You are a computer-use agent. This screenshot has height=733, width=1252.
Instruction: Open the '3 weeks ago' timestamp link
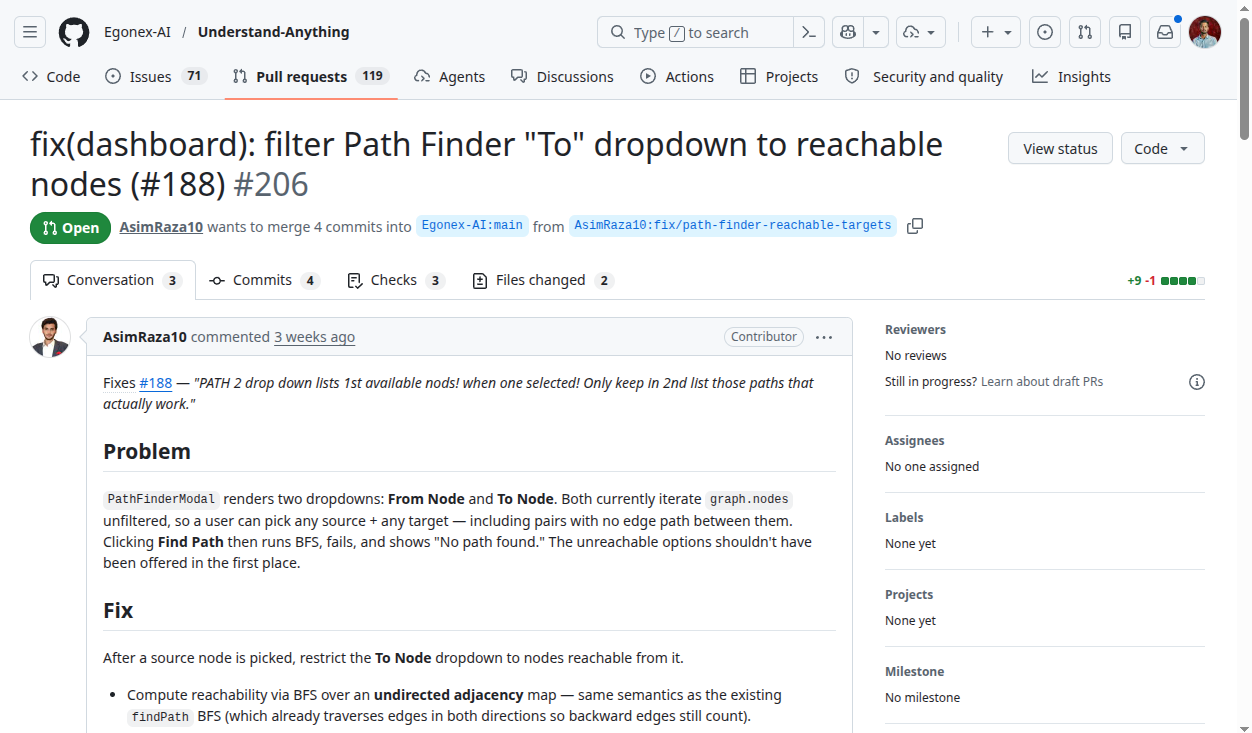click(x=314, y=337)
